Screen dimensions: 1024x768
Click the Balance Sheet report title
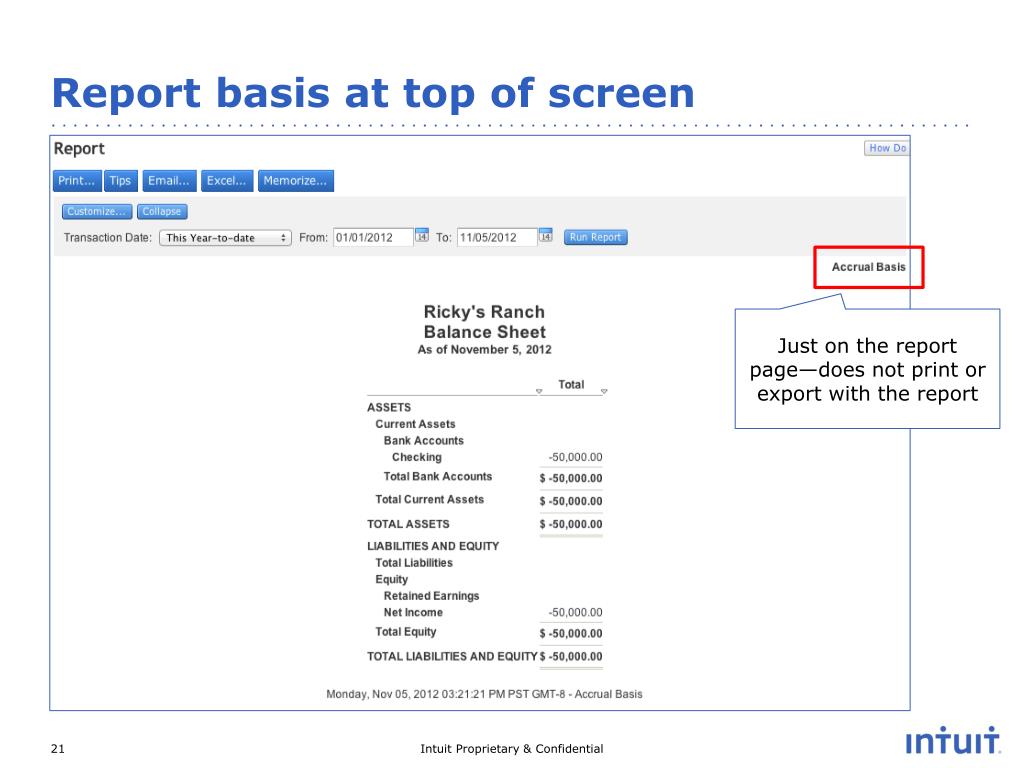coord(485,332)
